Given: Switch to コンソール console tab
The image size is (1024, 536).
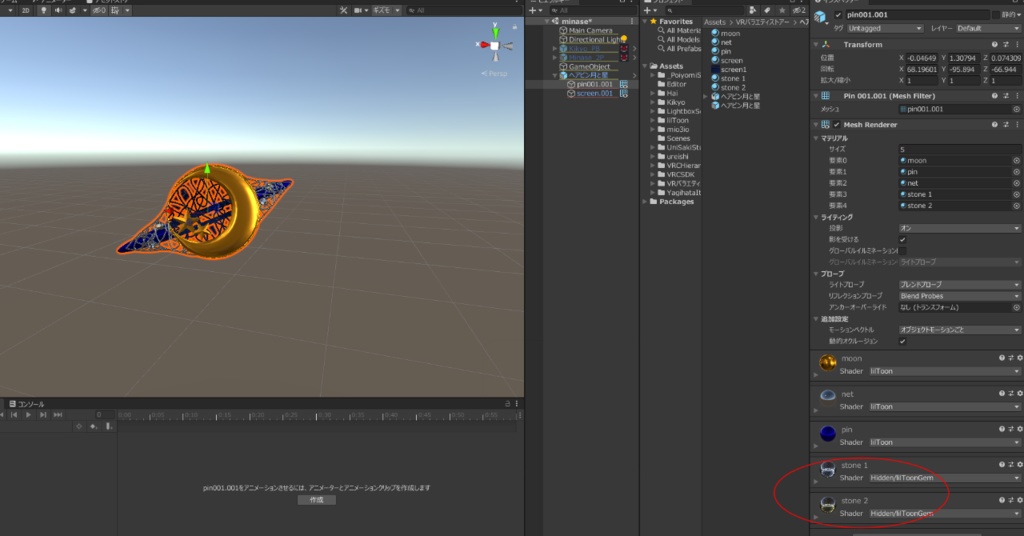Looking at the screenshot, I should click(27, 404).
